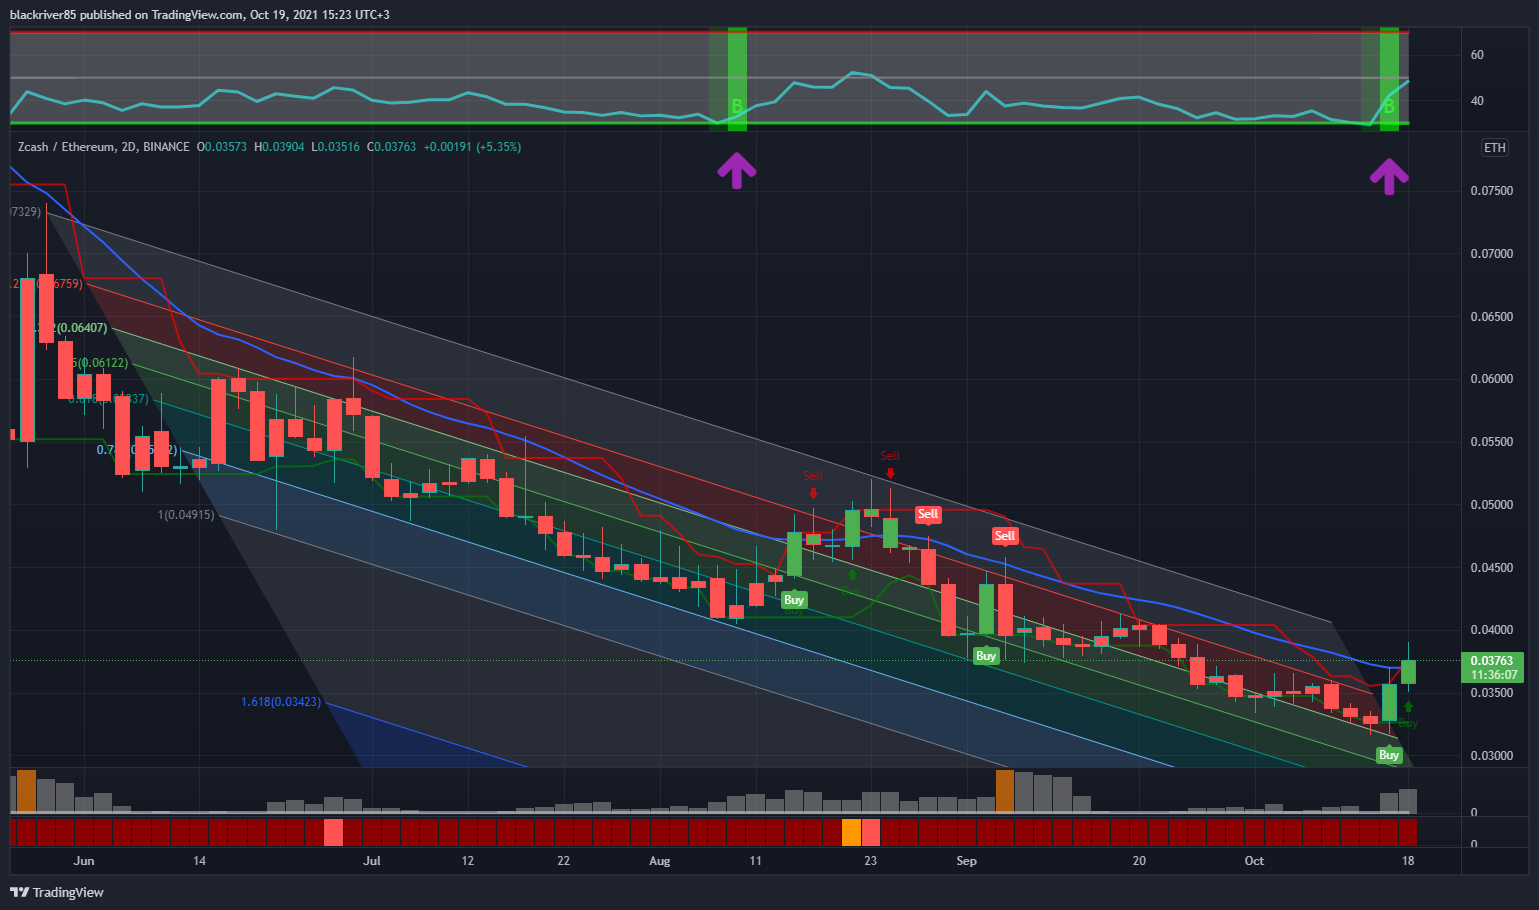Screen dimensions: 1539x910
Task: Click the Sep label on the time axis
Action: pyautogui.click(x=966, y=861)
